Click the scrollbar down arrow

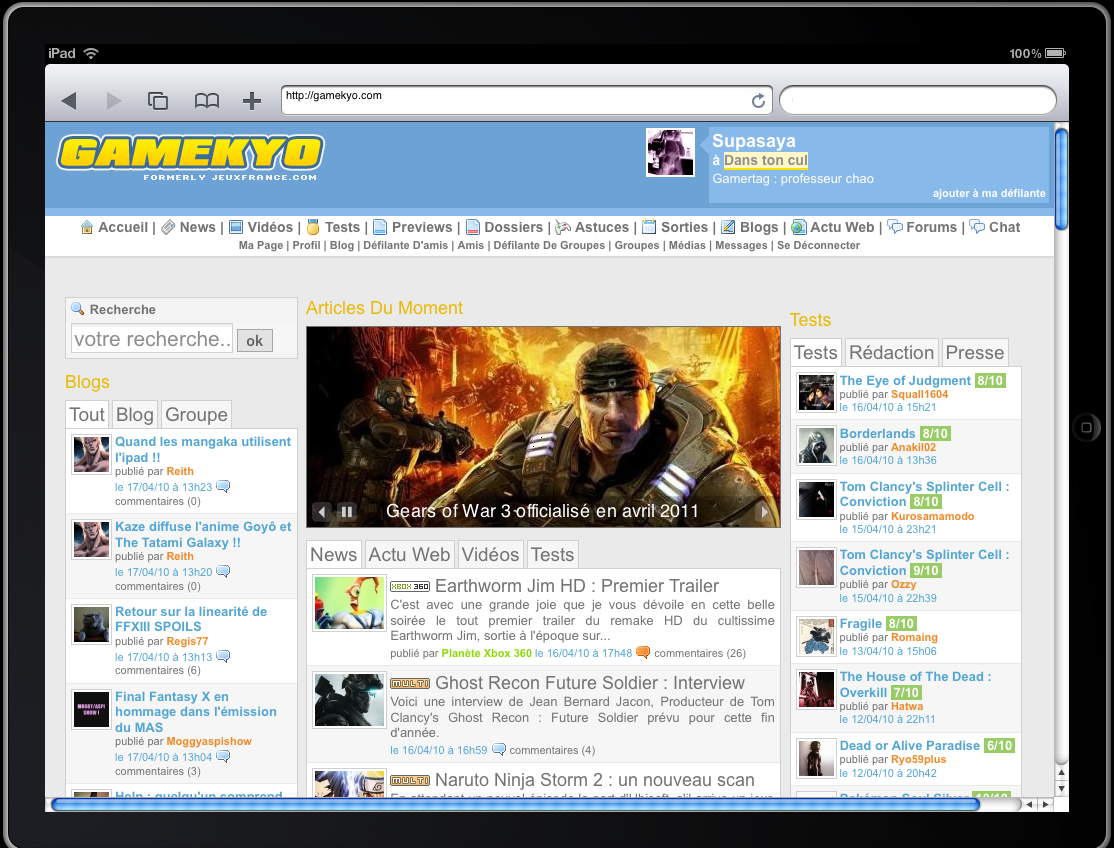(x=1061, y=788)
